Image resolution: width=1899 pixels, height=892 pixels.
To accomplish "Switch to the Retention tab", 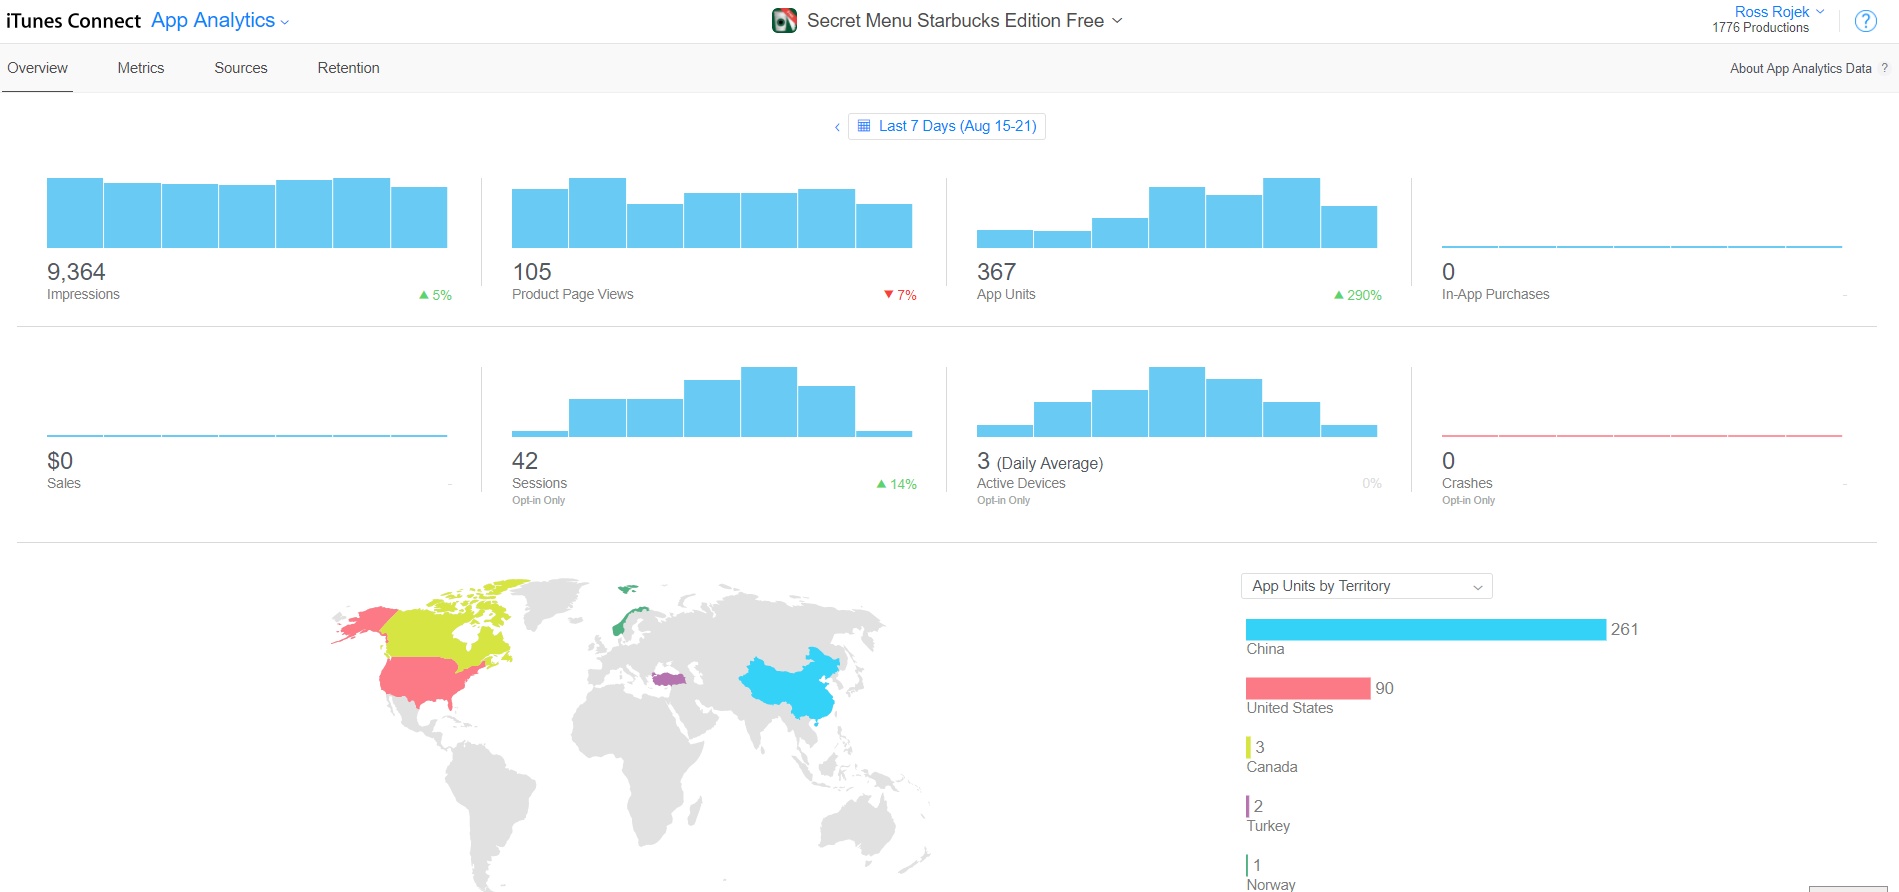I will point(348,68).
